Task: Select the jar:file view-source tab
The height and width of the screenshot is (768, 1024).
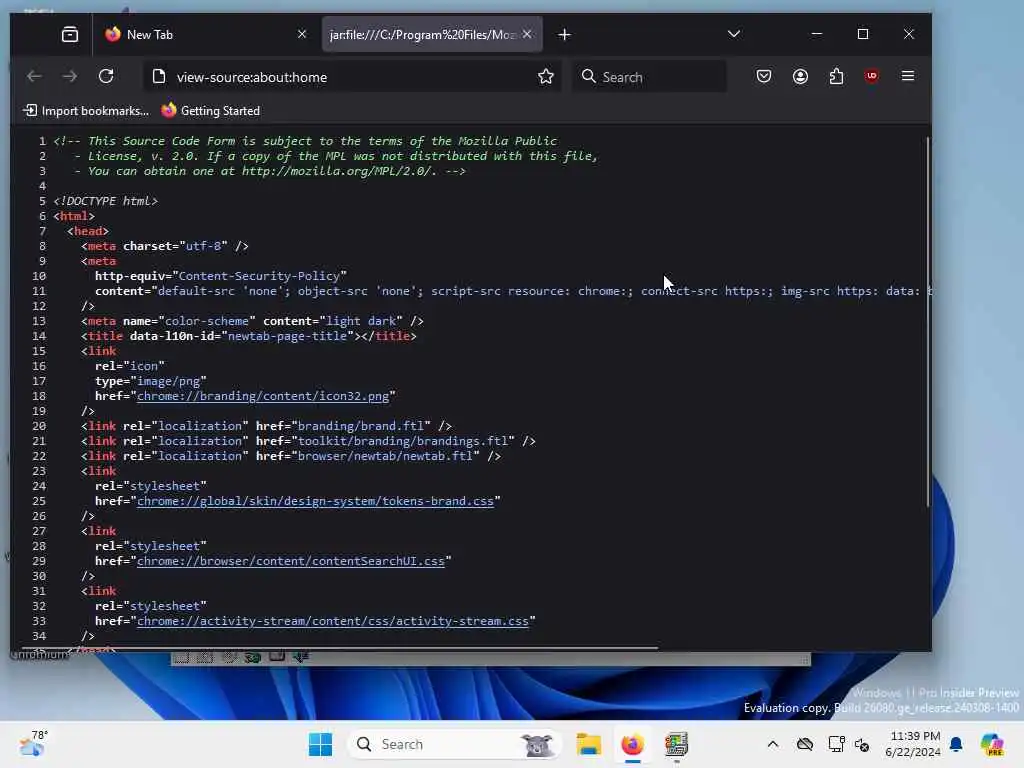Action: pyautogui.click(x=432, y=34)
